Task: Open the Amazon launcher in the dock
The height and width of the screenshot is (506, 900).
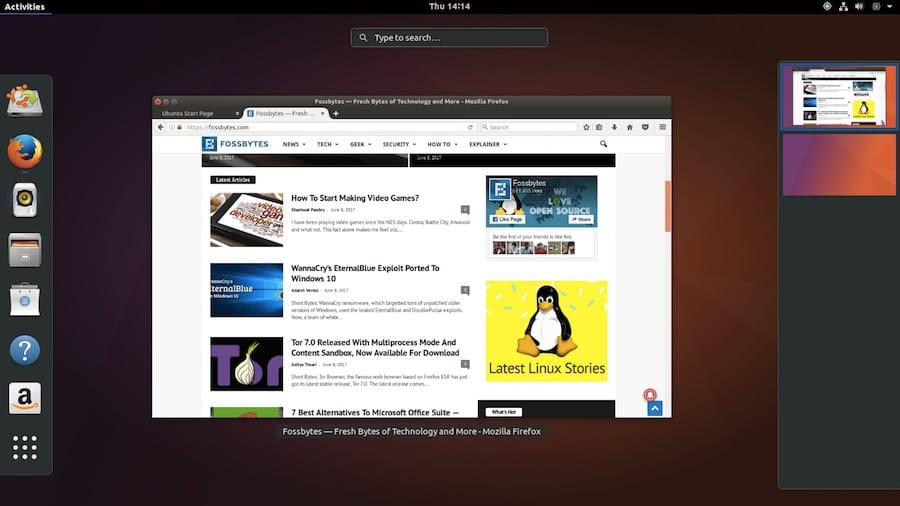Action: pyautogui.click(x=25, y=398)
